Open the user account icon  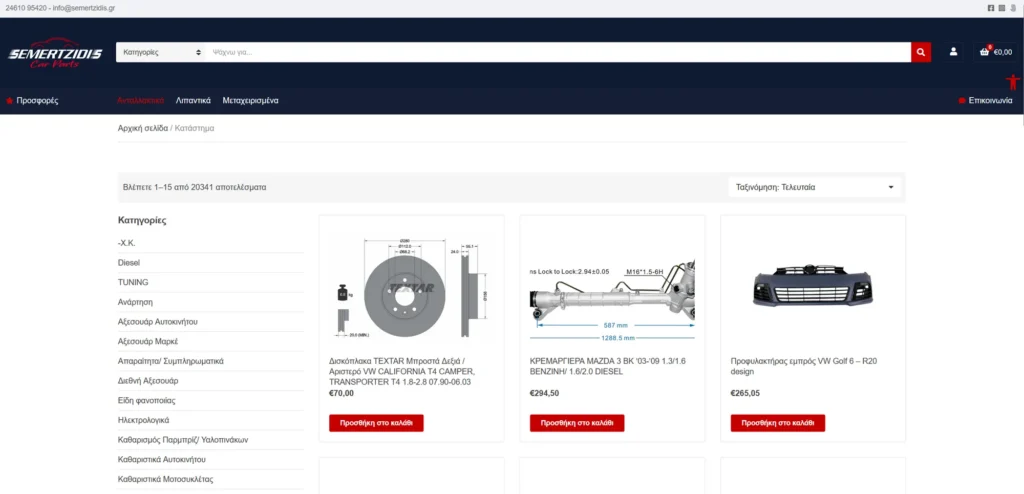pos(953,52)
